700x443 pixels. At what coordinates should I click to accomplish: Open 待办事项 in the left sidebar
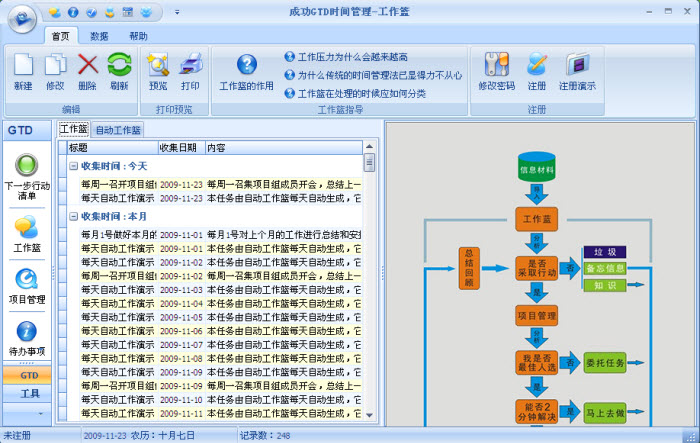(27, 338)
